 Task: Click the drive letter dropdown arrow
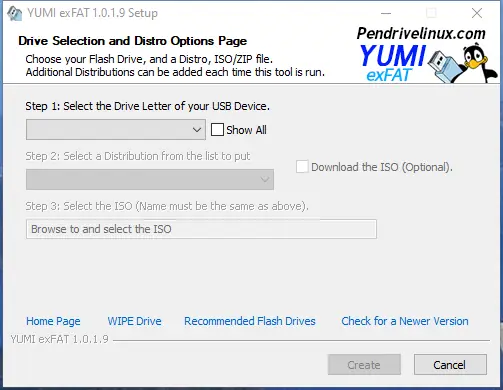tap(197, 130)
